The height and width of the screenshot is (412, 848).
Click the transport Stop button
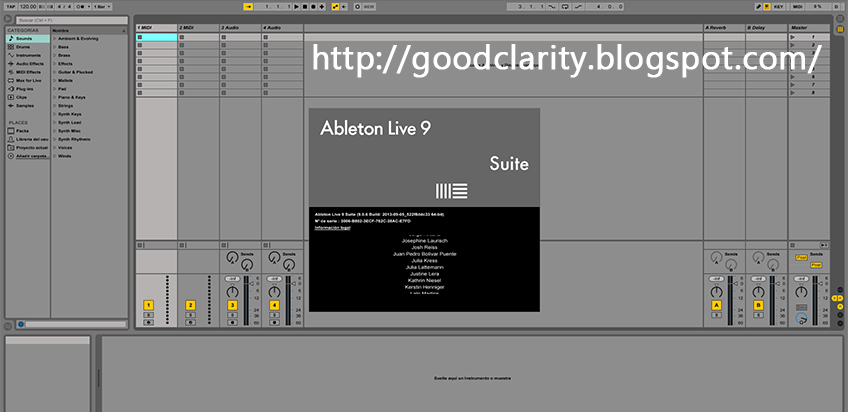click(x=304, y=6)
